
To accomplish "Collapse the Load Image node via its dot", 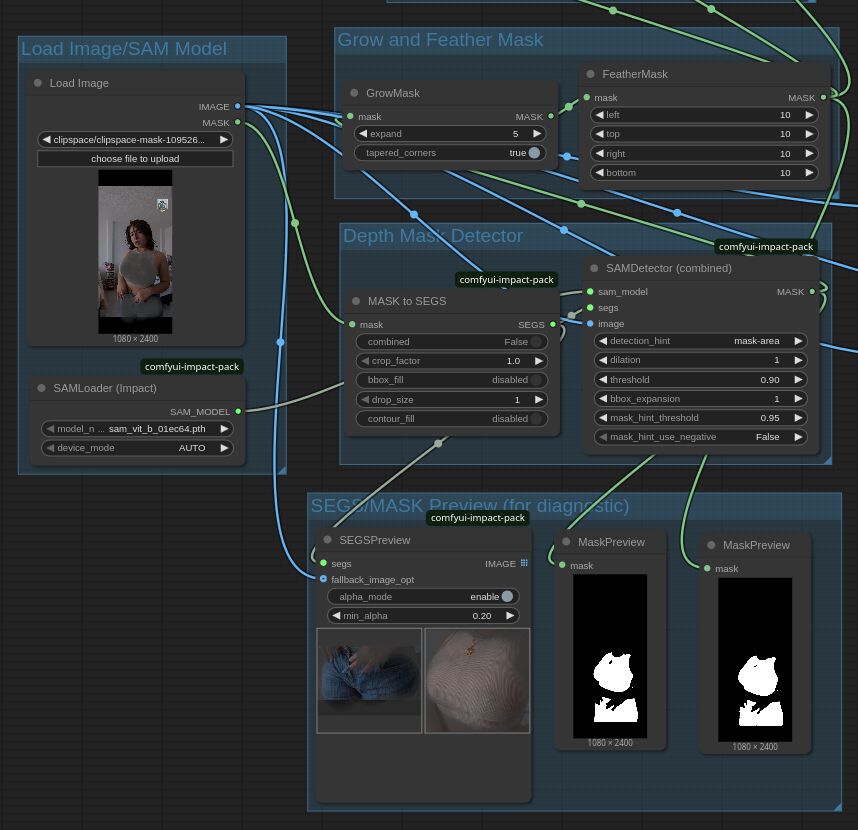I will click(x=38, y=83).
